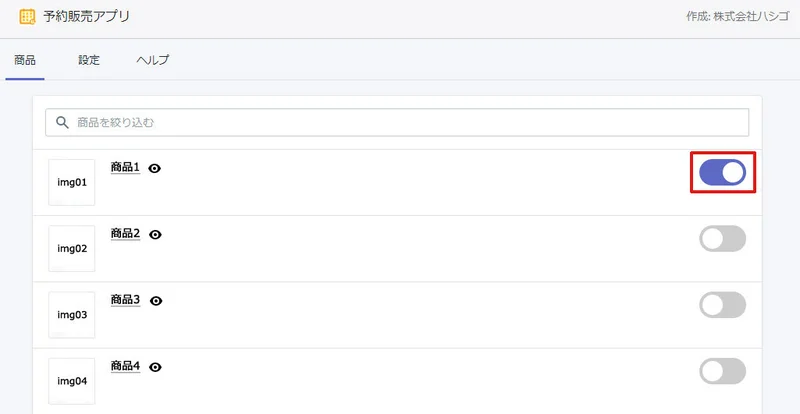Open the 設定 tab
The height and width of the screenshot is (414, 800).
(89, 60)
